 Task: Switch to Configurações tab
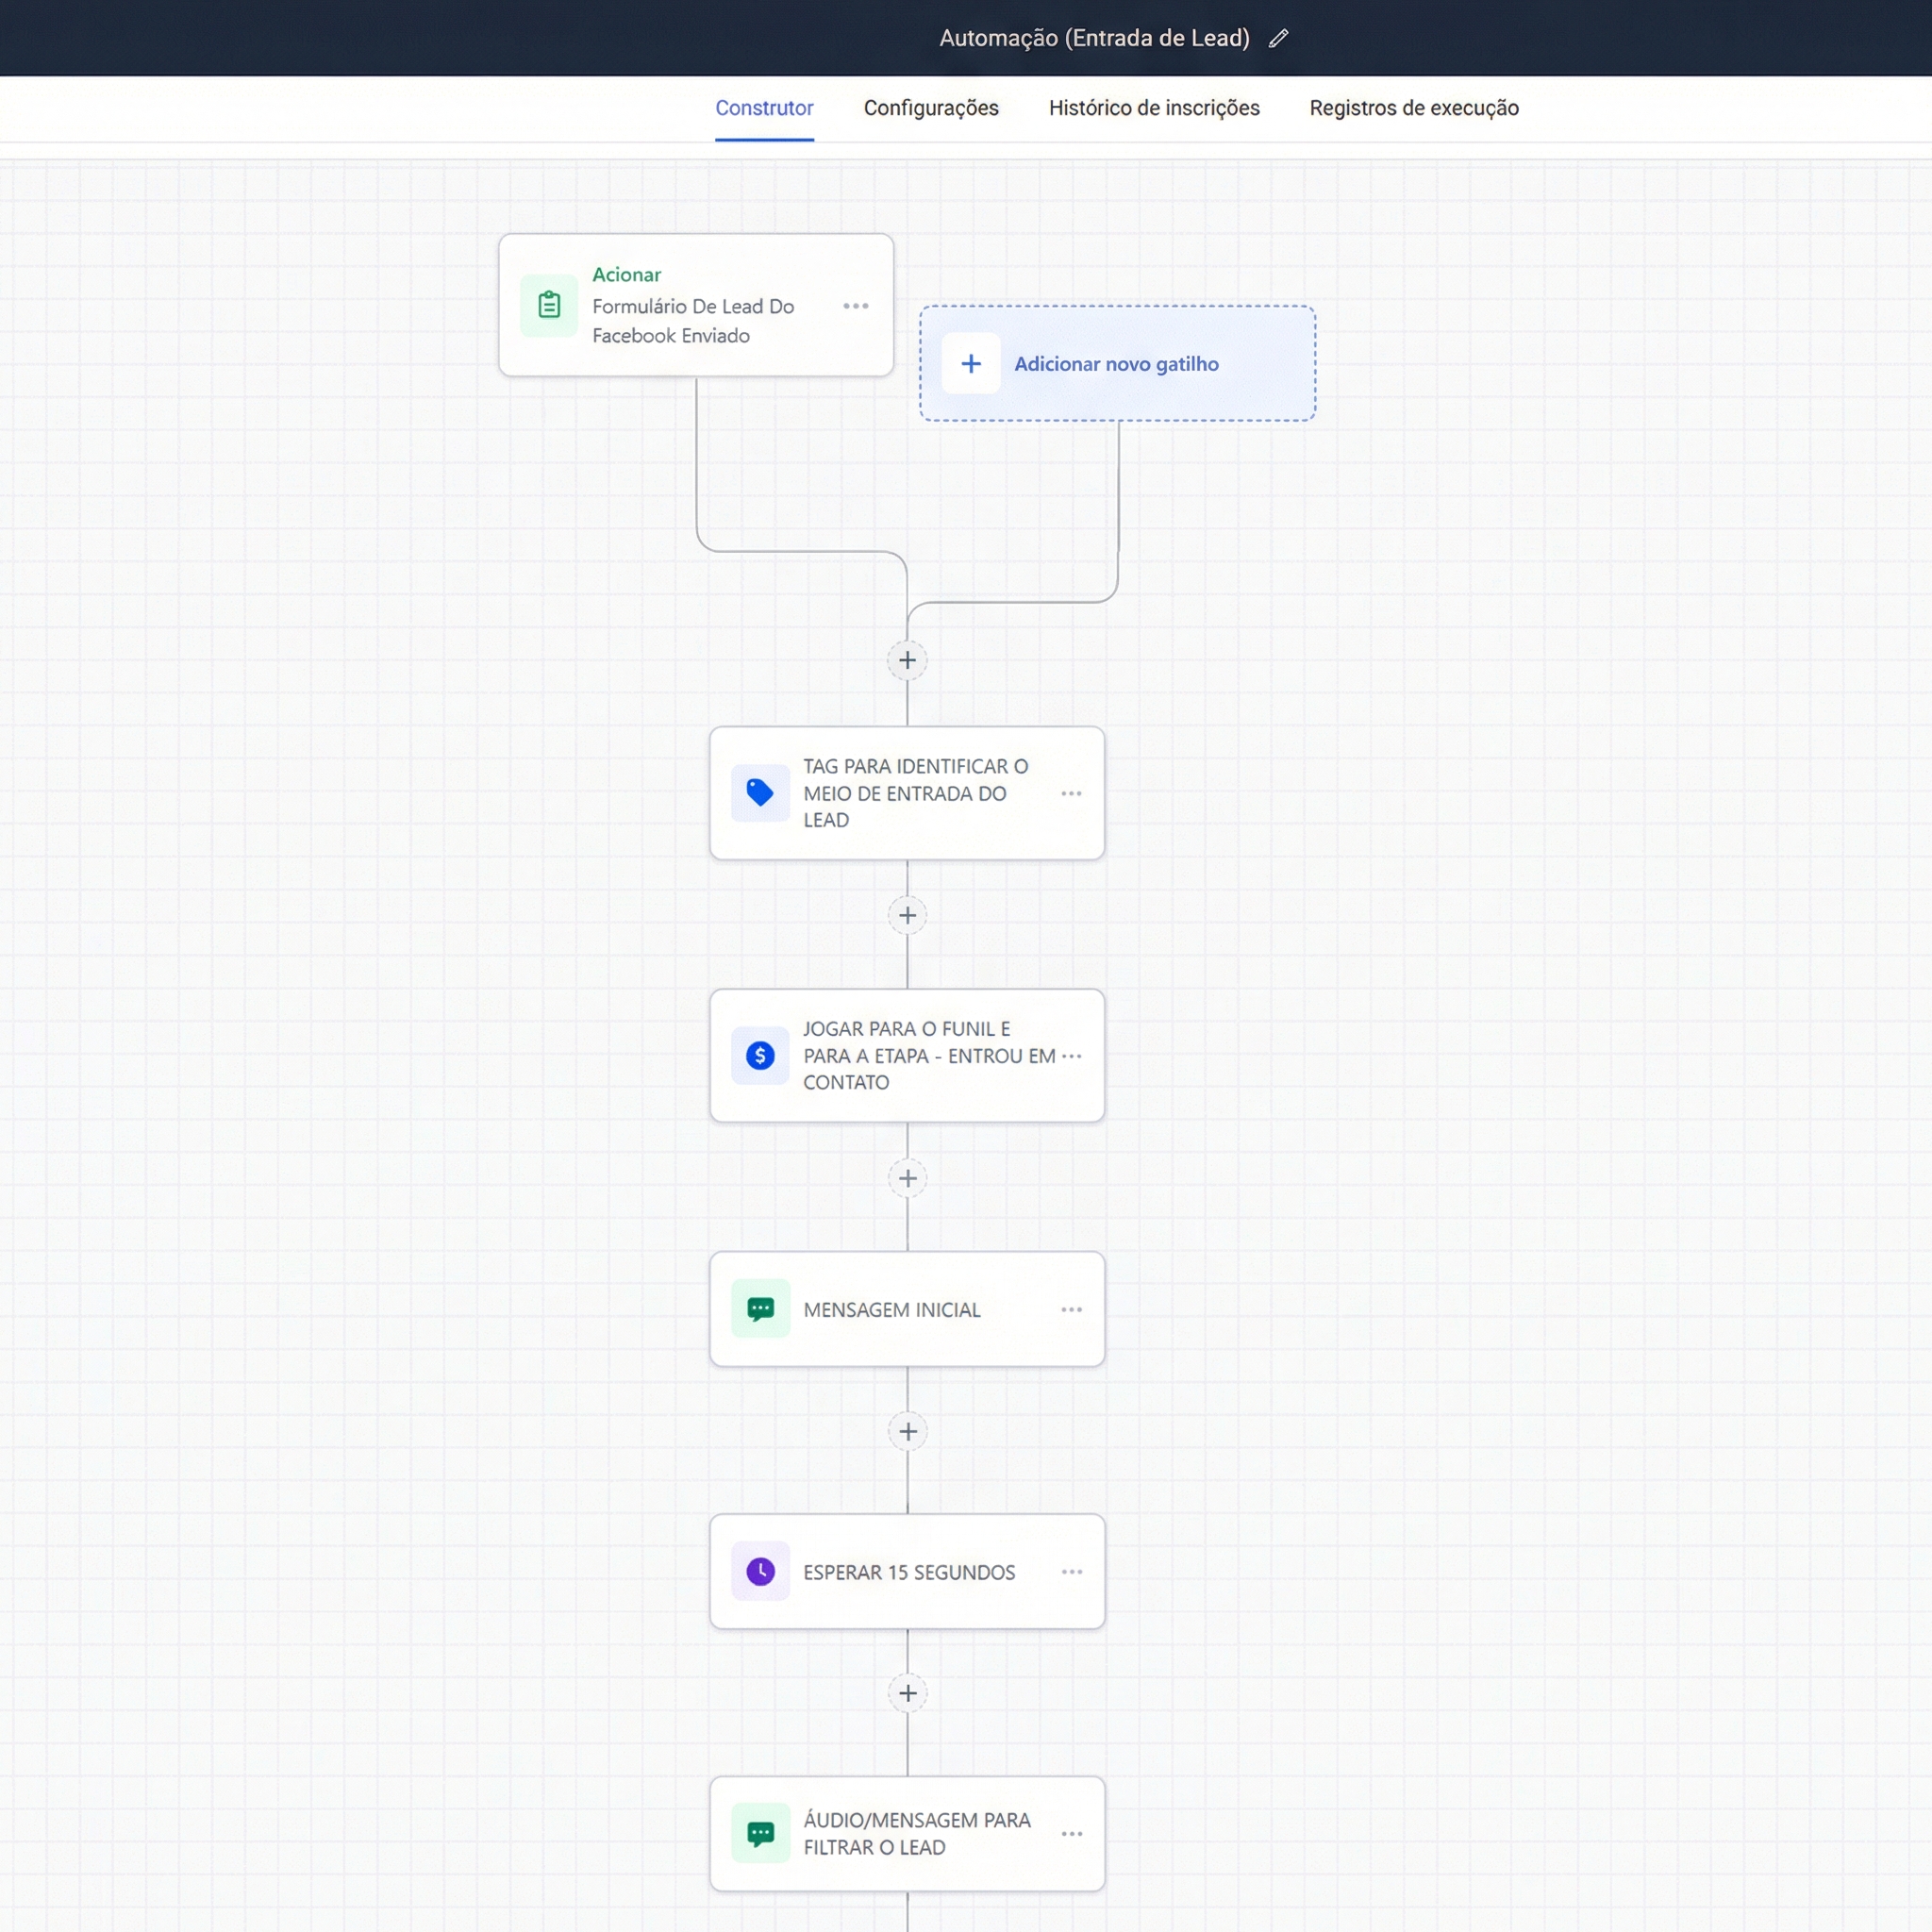pos(930,108)
